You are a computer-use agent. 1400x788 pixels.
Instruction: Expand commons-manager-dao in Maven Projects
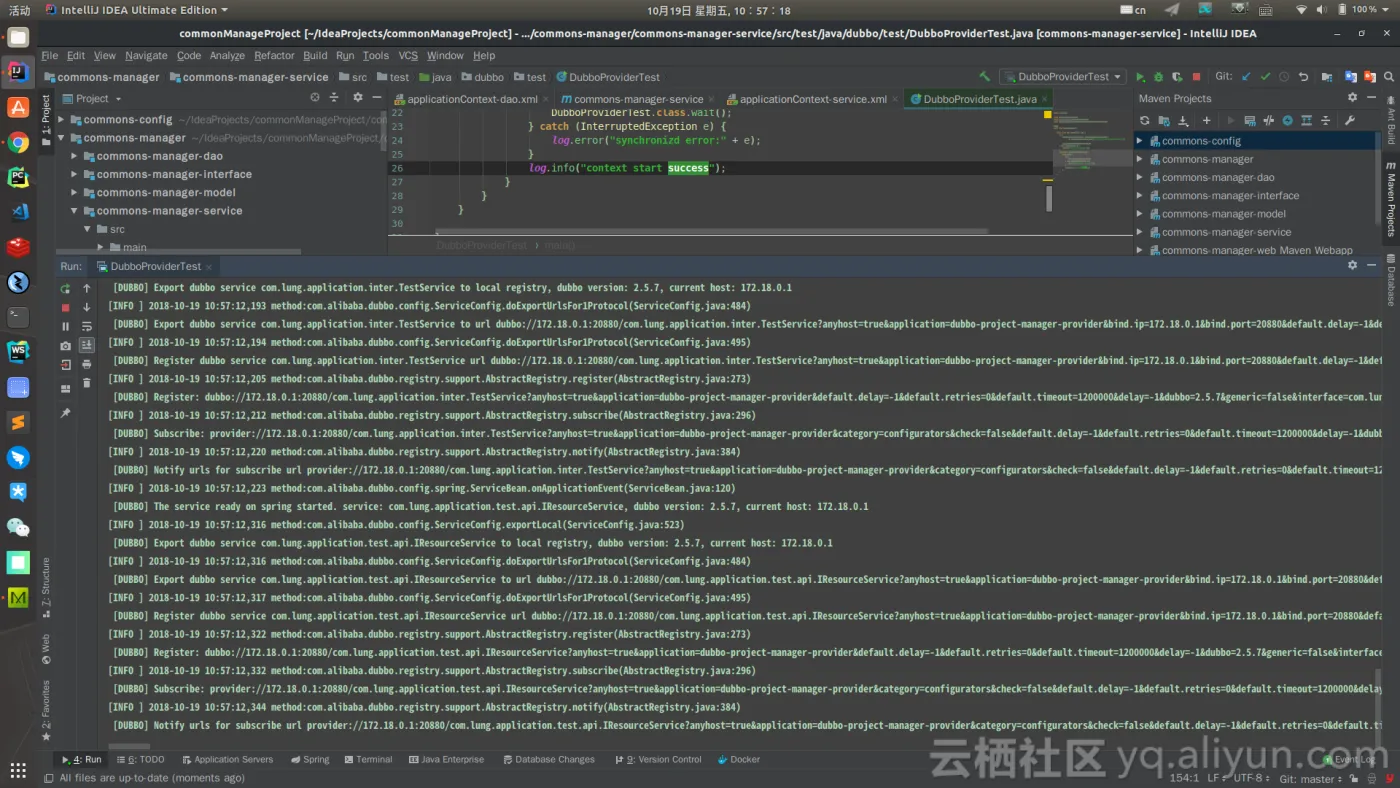(1139, 178)
